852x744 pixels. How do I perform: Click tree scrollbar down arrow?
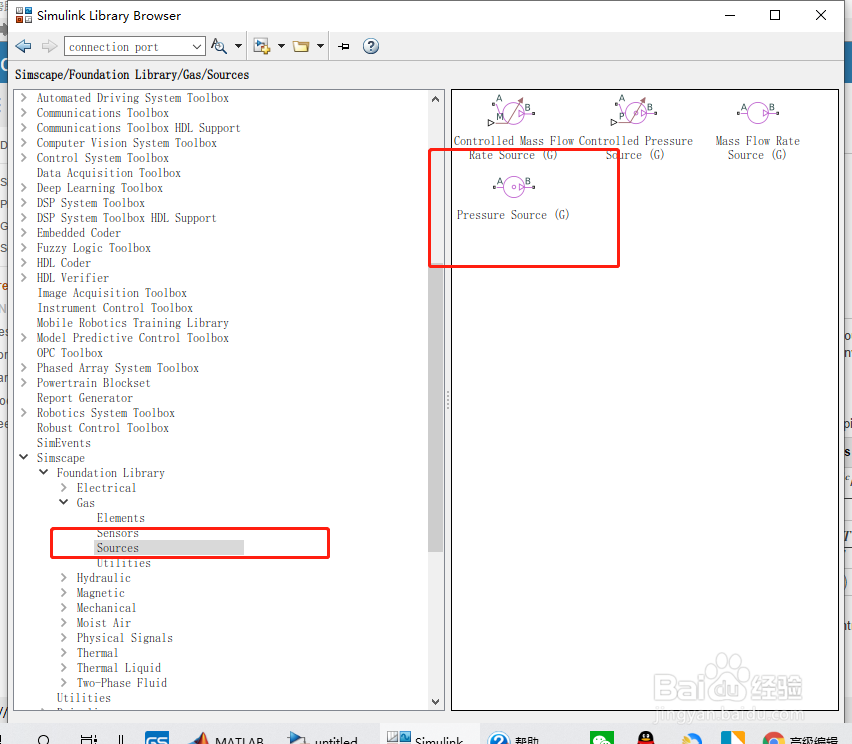coord(435,702)
